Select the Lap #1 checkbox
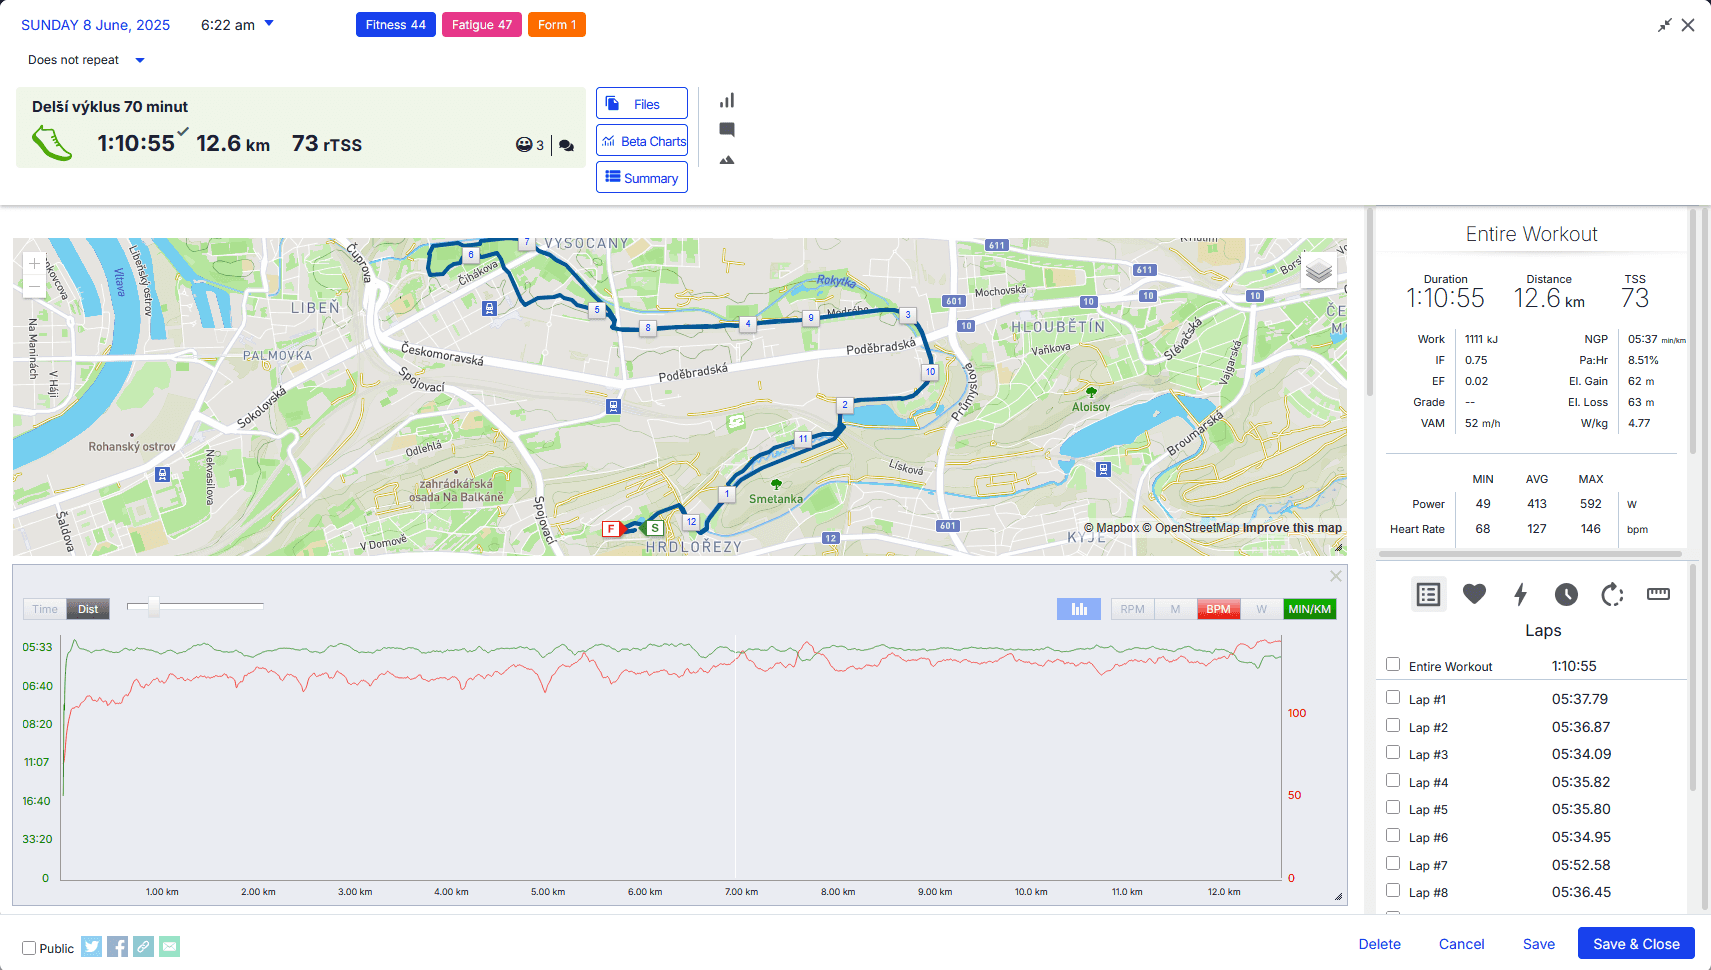Image resolution: width=1711 pixels, height=970 pixels. coord(1393,697)
